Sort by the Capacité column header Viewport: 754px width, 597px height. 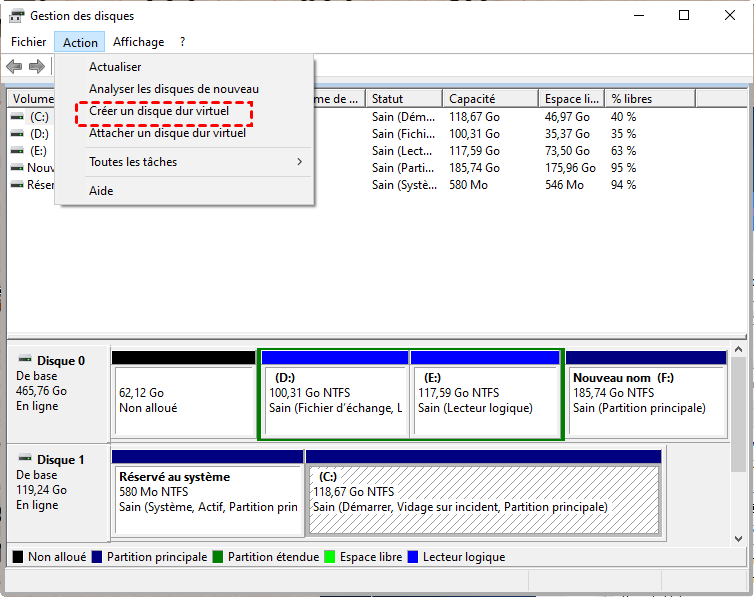[x=490, y=99]
